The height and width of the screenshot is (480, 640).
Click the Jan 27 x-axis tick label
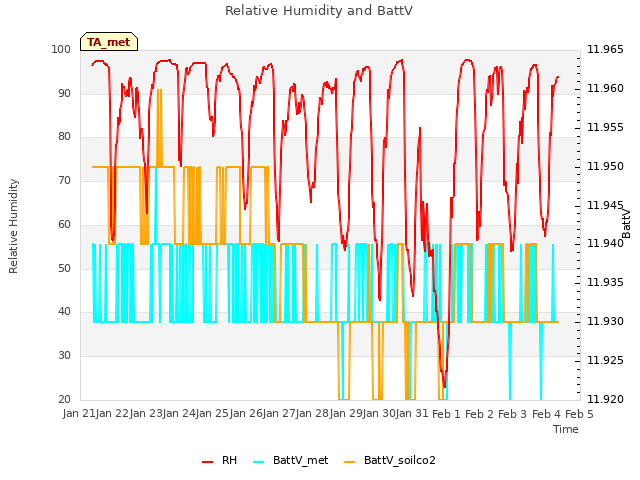click(x=280, y=414)
